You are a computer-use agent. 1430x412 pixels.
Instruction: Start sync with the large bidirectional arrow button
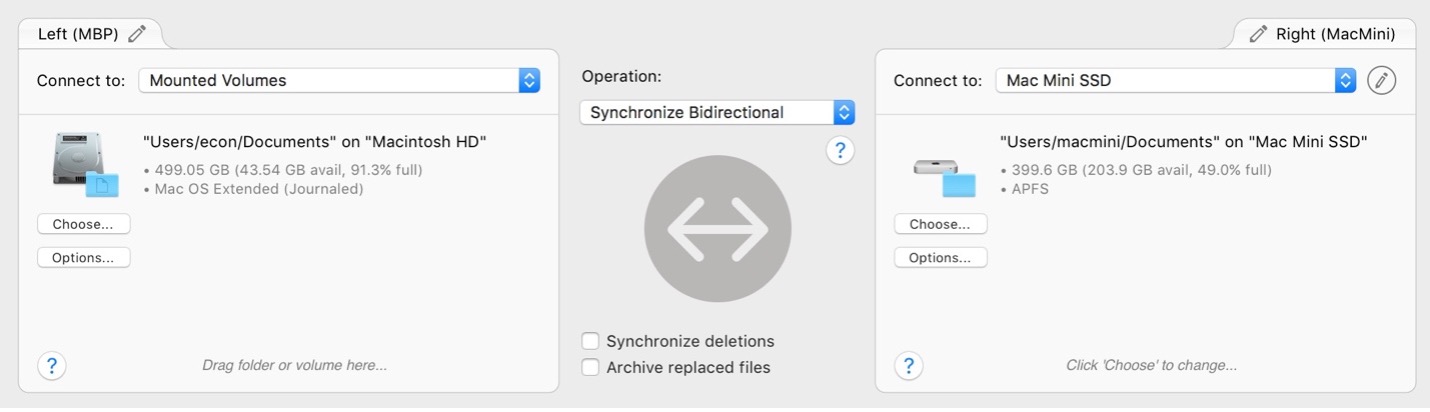point(718,229)
